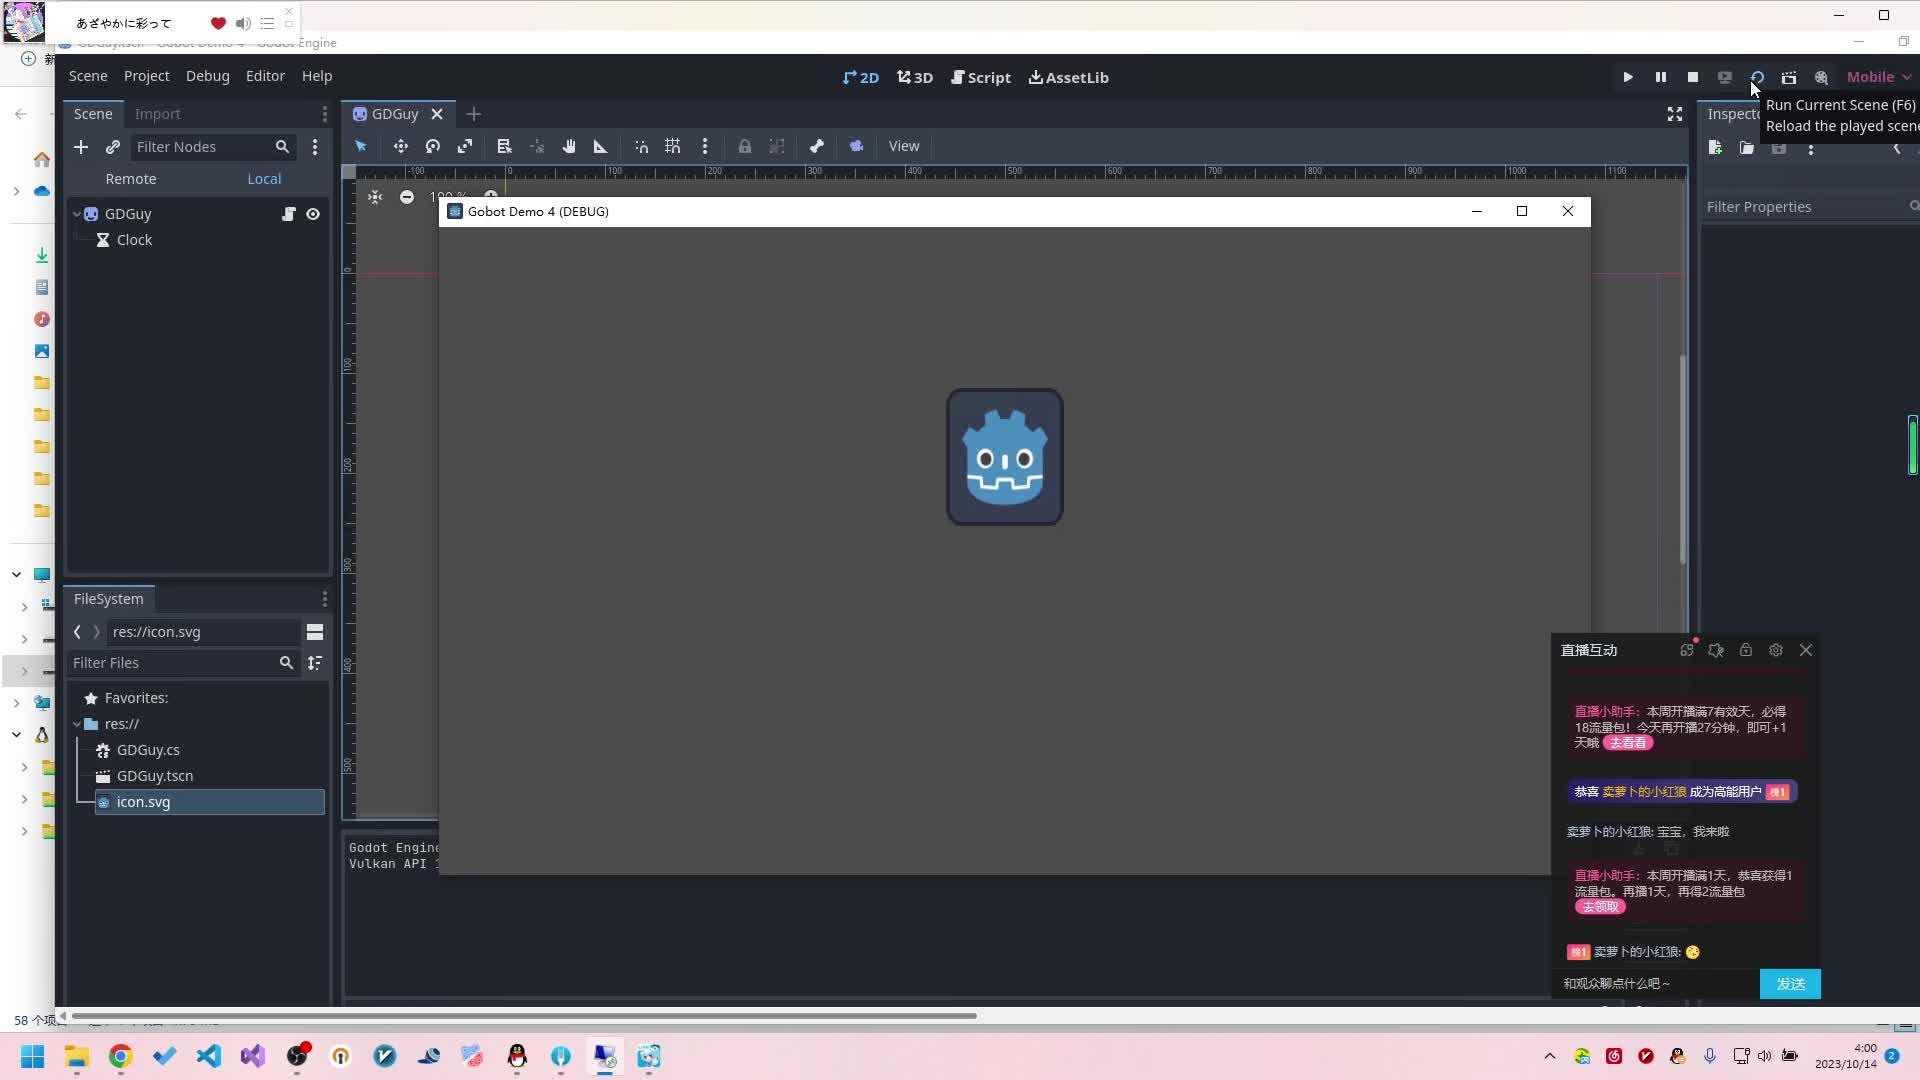
Task: Select the Rotate Mode tool
Action: [432, 146]
